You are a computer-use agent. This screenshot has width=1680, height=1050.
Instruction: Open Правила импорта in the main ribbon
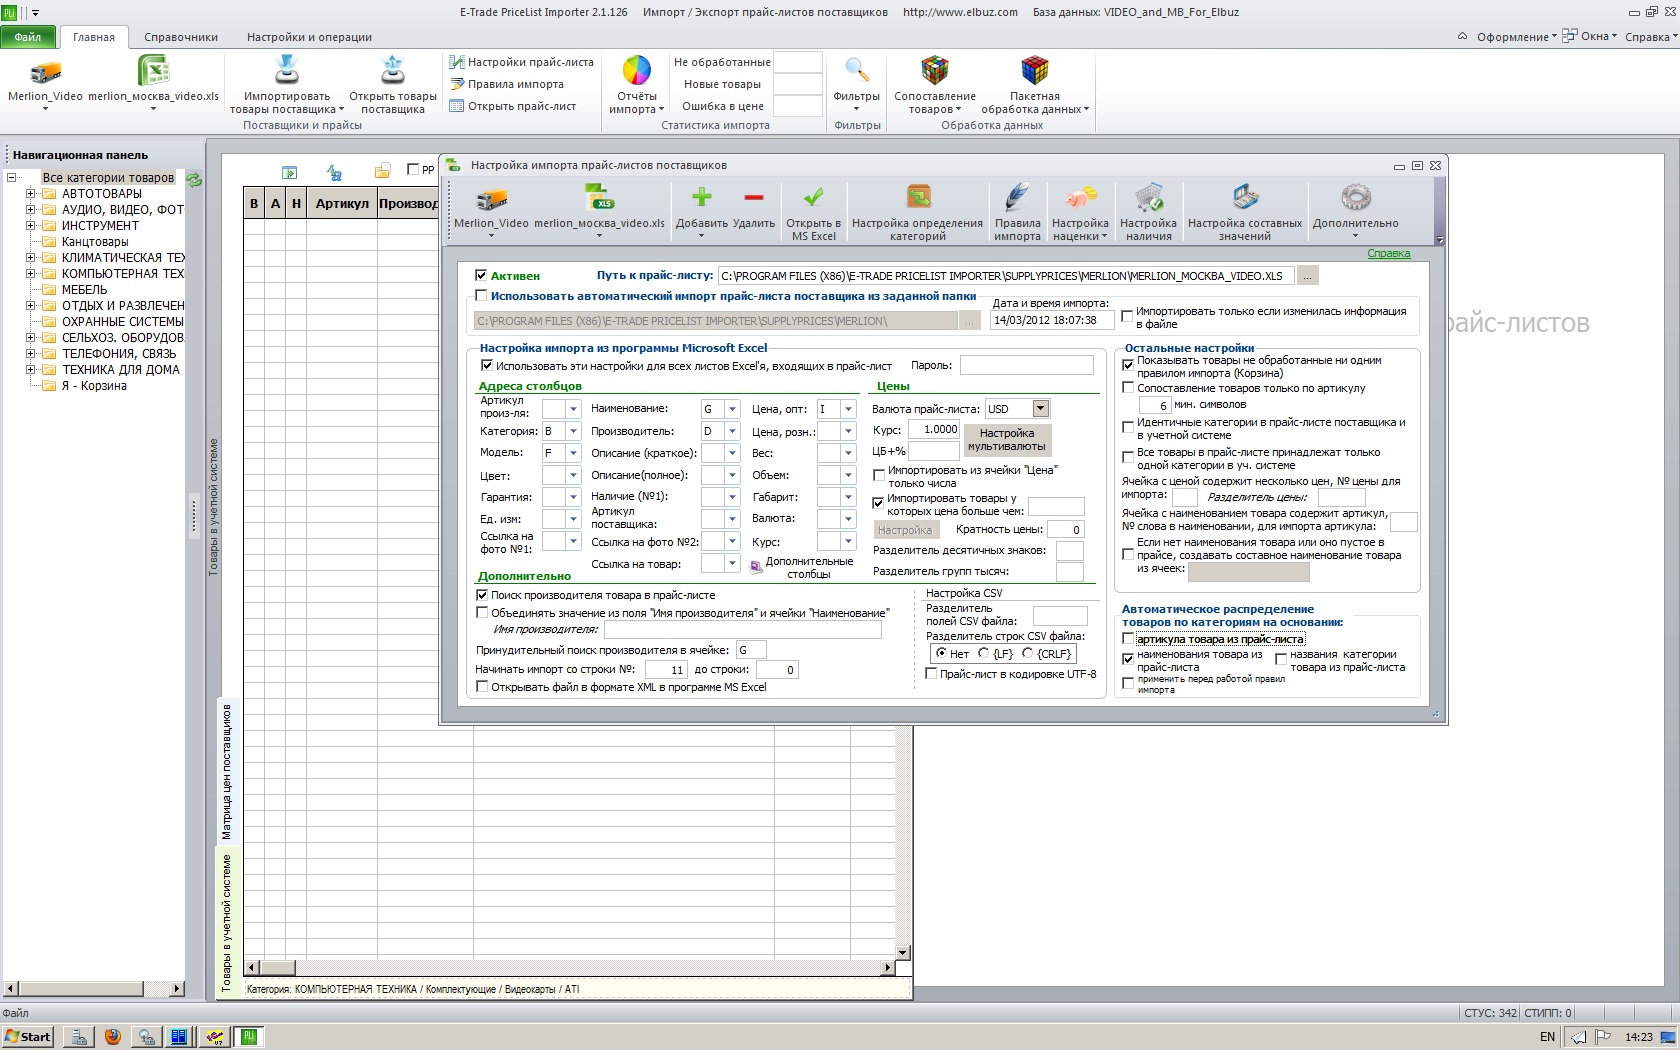click(x=507, y=84)
